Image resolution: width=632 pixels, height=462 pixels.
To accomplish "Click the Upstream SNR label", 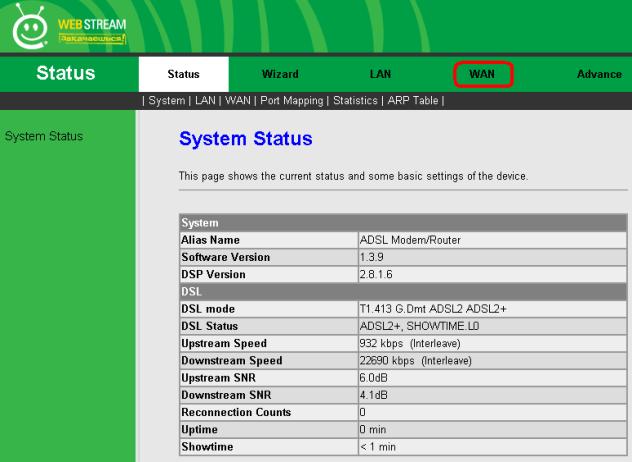I will (218, 378).
